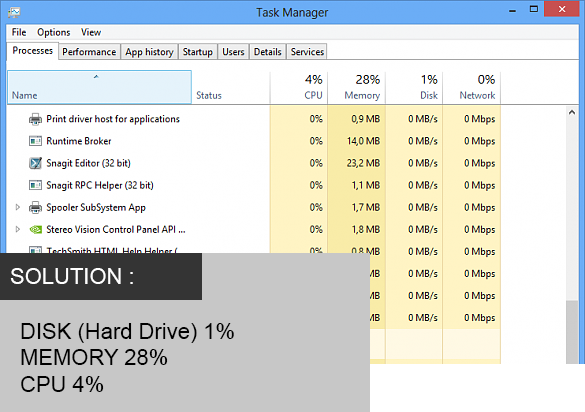Click the NVIDIA Stereo Vision icon
Image resolution: width=585 pixels, height=412 pixels.
pyautogui.click(x=35, y=230)
